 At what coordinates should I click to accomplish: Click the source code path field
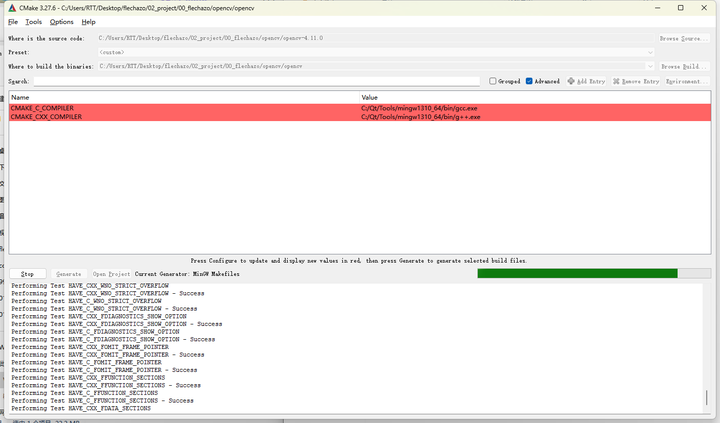(x=376, y=38)
